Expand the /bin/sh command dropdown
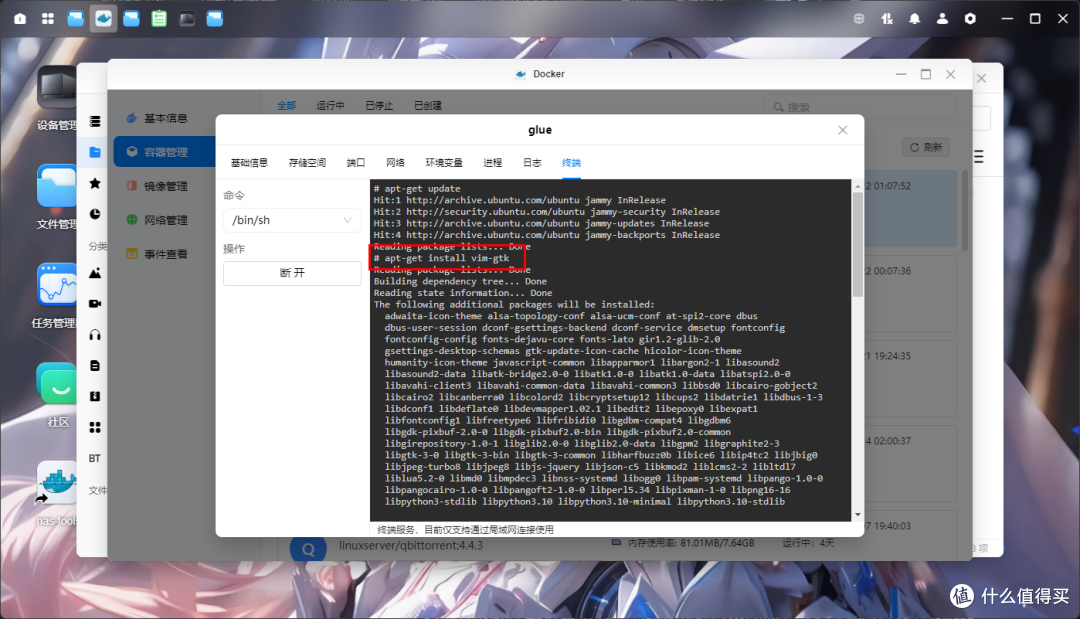Image resolution: width=1080 pixels, height=619 pixels. [x=292, y=220]
